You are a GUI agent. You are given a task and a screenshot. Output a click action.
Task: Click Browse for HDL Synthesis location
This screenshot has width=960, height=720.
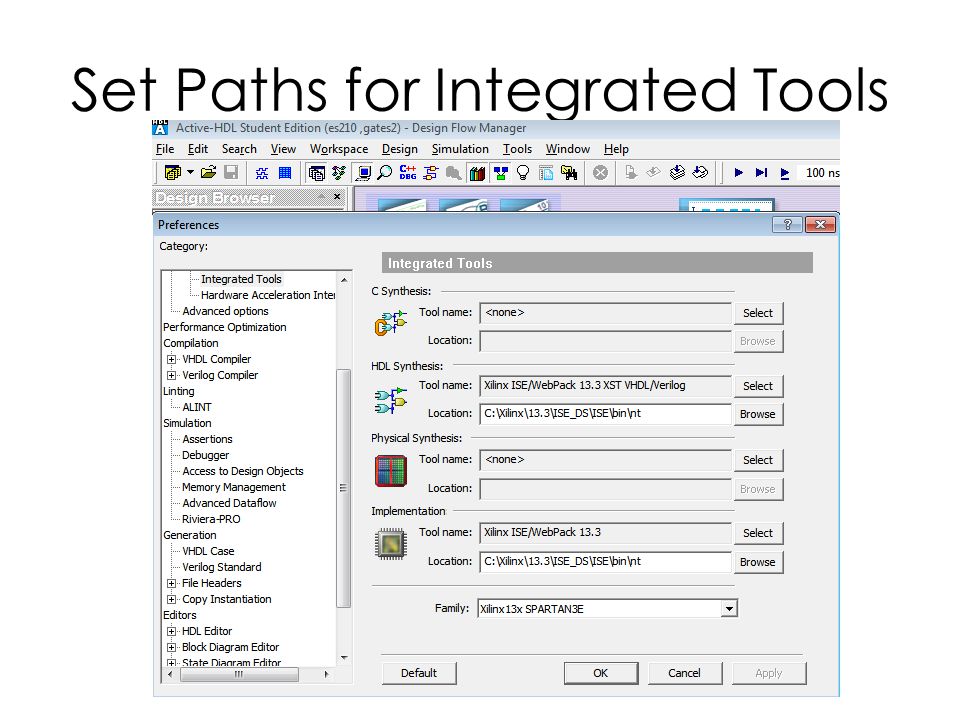[758, 414]
